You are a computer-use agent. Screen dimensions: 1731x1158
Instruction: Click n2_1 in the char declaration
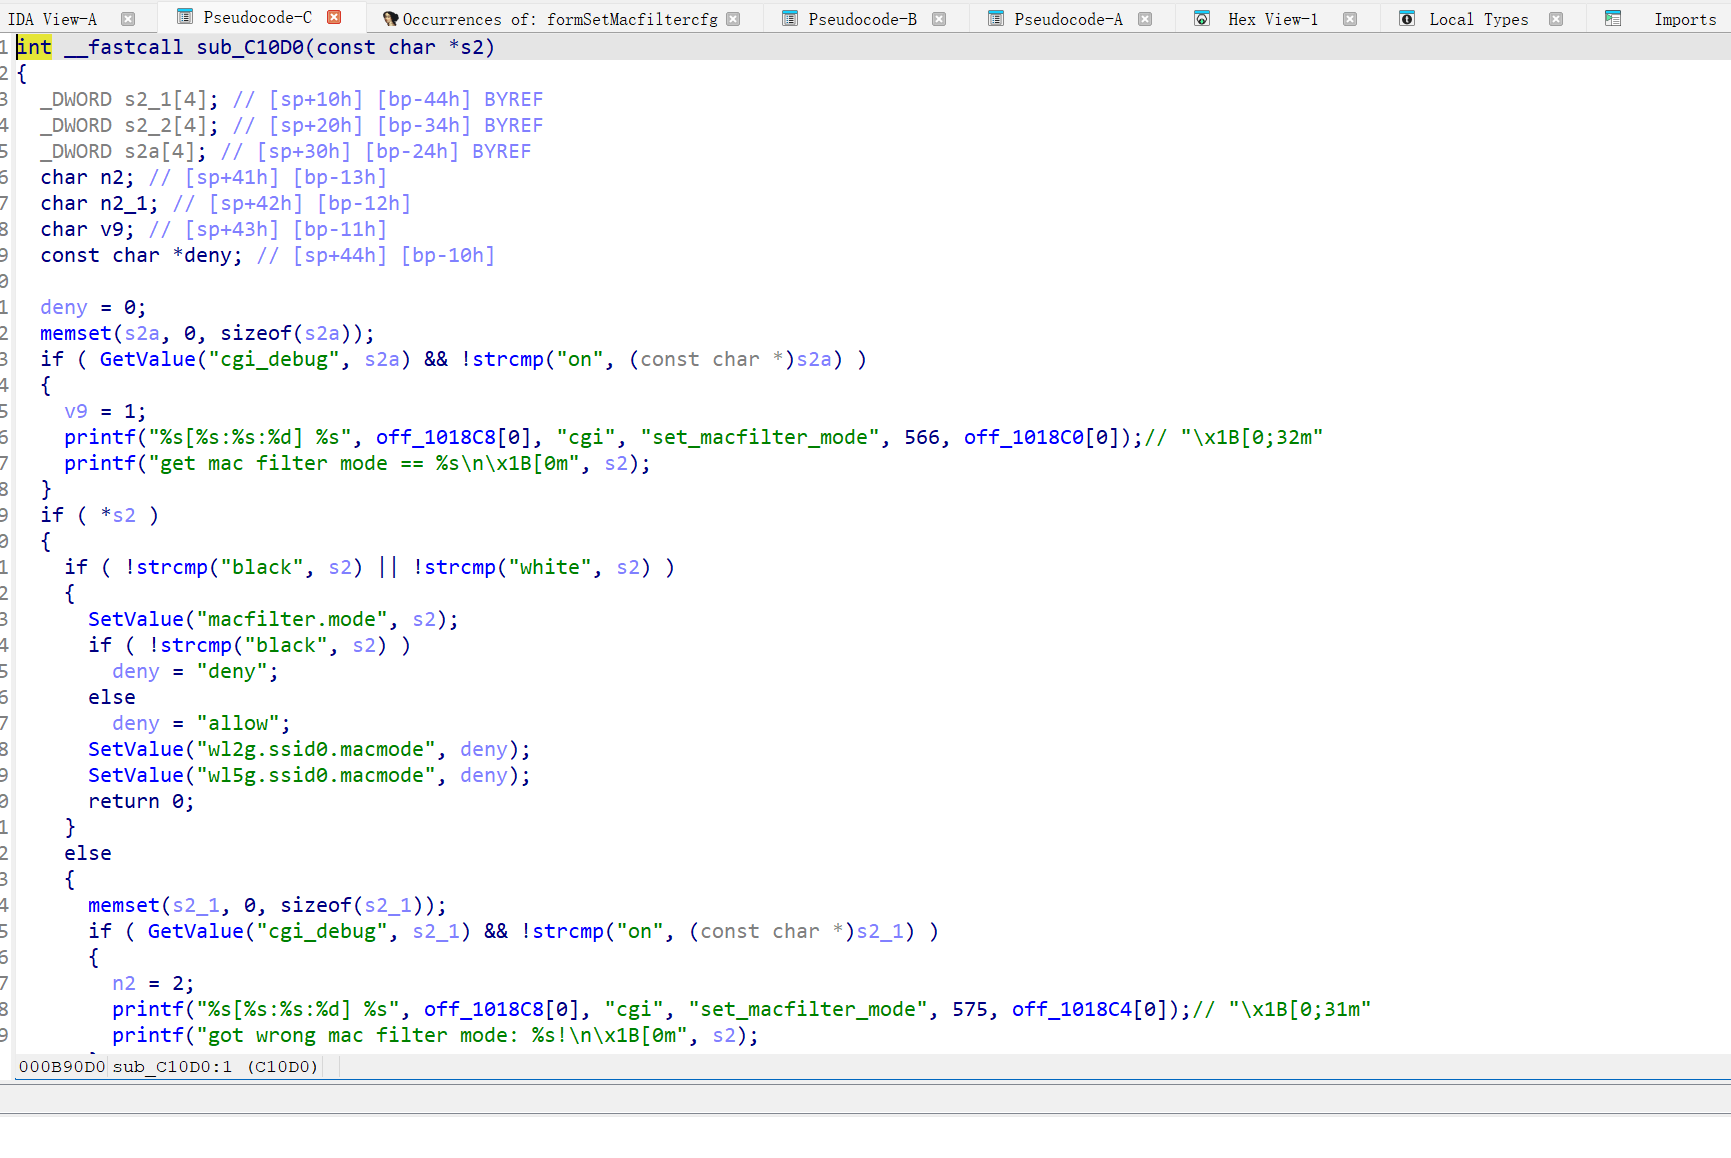124,203
